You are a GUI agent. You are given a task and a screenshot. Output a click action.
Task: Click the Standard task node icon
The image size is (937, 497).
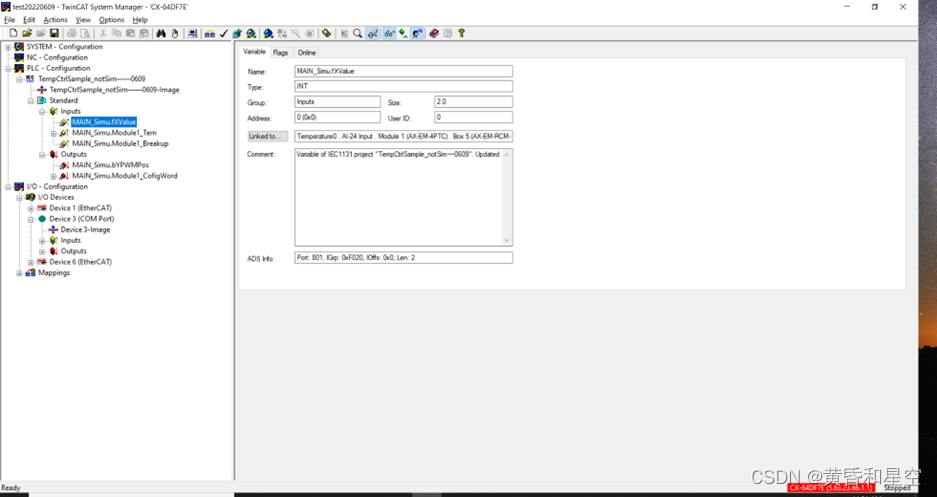(42, 100)
